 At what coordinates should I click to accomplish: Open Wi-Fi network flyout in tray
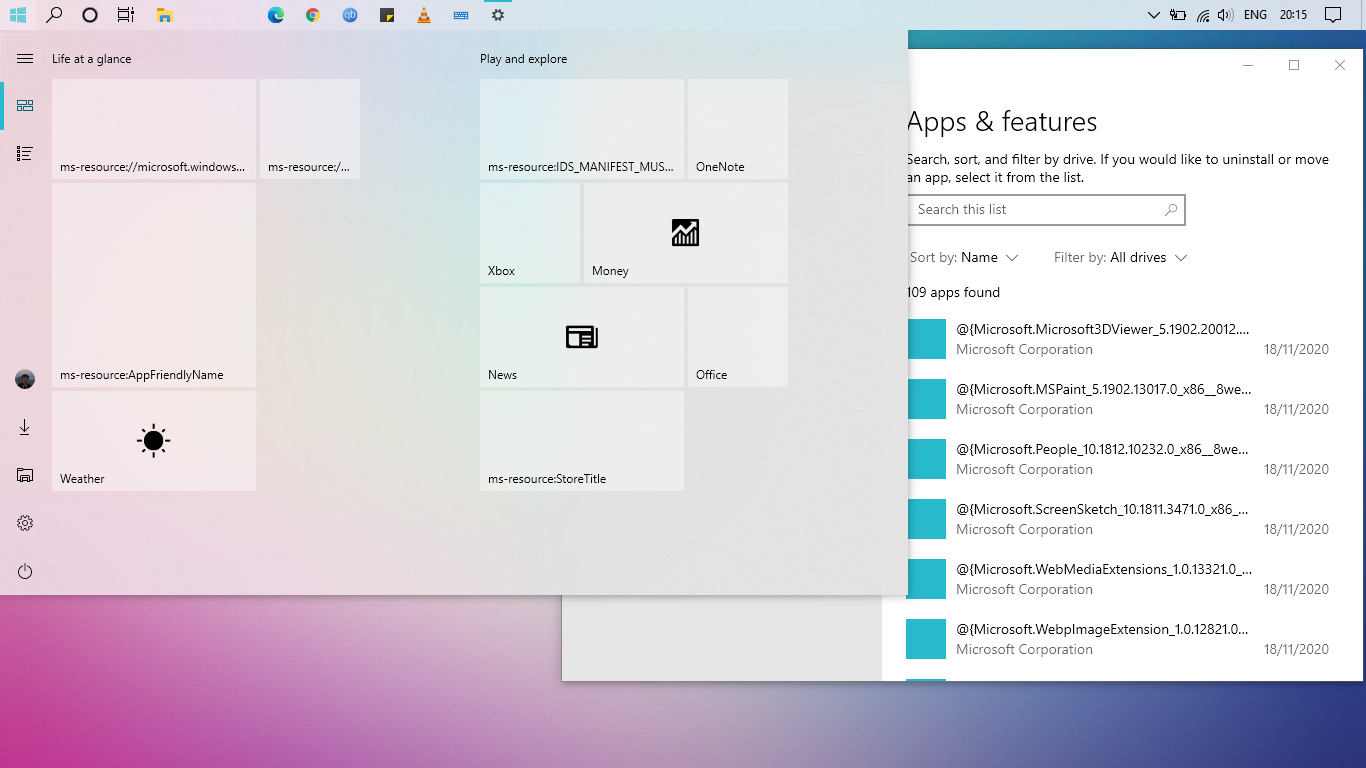[1203, 15]
